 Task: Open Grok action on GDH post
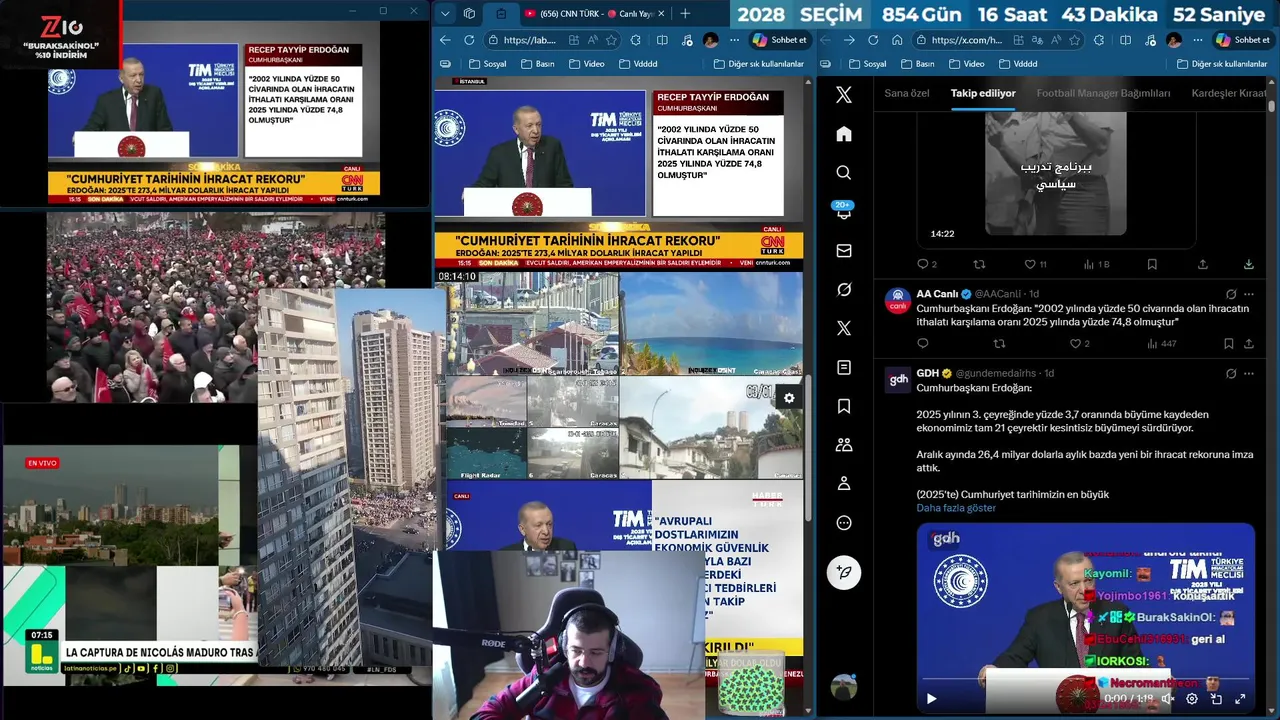pyautogui.click(x=1231, y=373)
